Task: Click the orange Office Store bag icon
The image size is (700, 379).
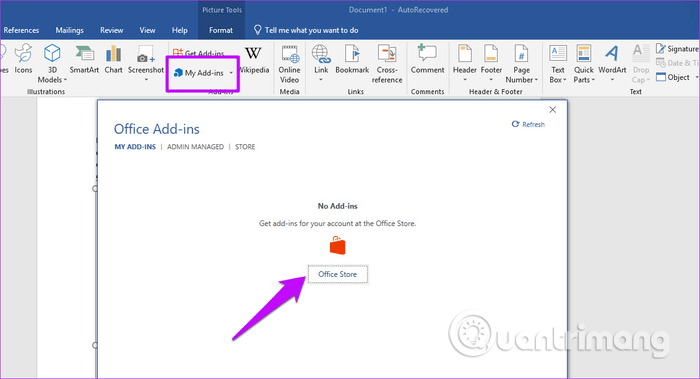Action: [338, 246]
